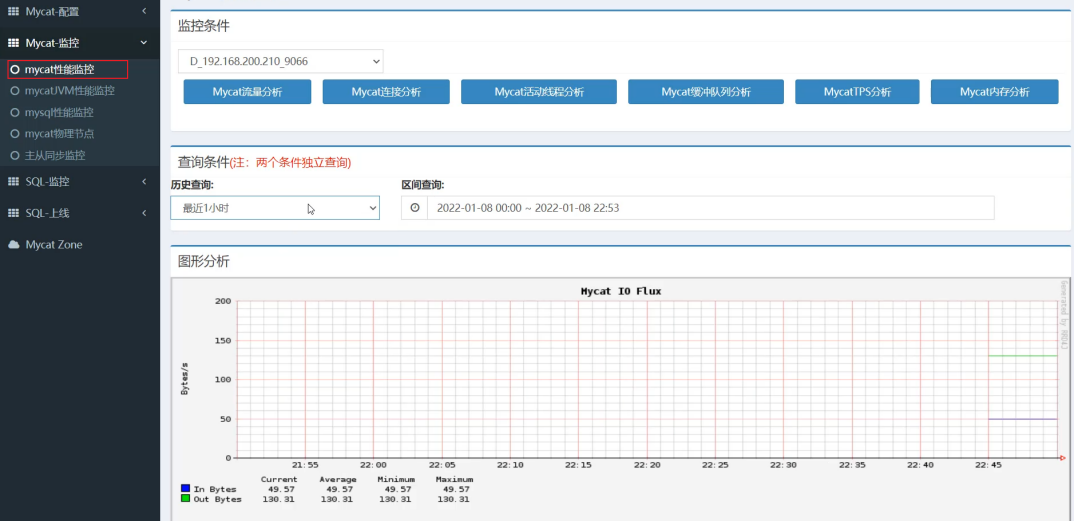Click the Mycat流量分析 button

point(247,92)
